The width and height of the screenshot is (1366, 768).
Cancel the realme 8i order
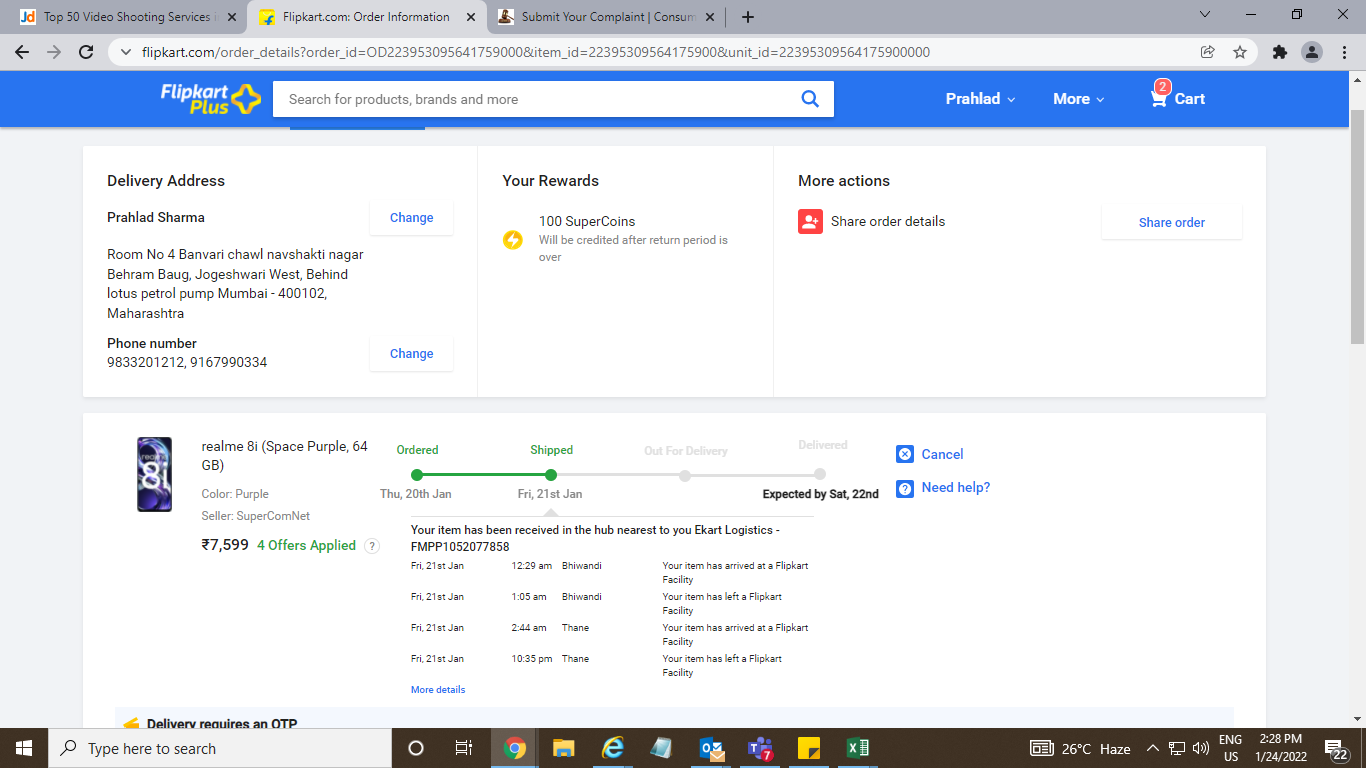click(x=941, y=454)
